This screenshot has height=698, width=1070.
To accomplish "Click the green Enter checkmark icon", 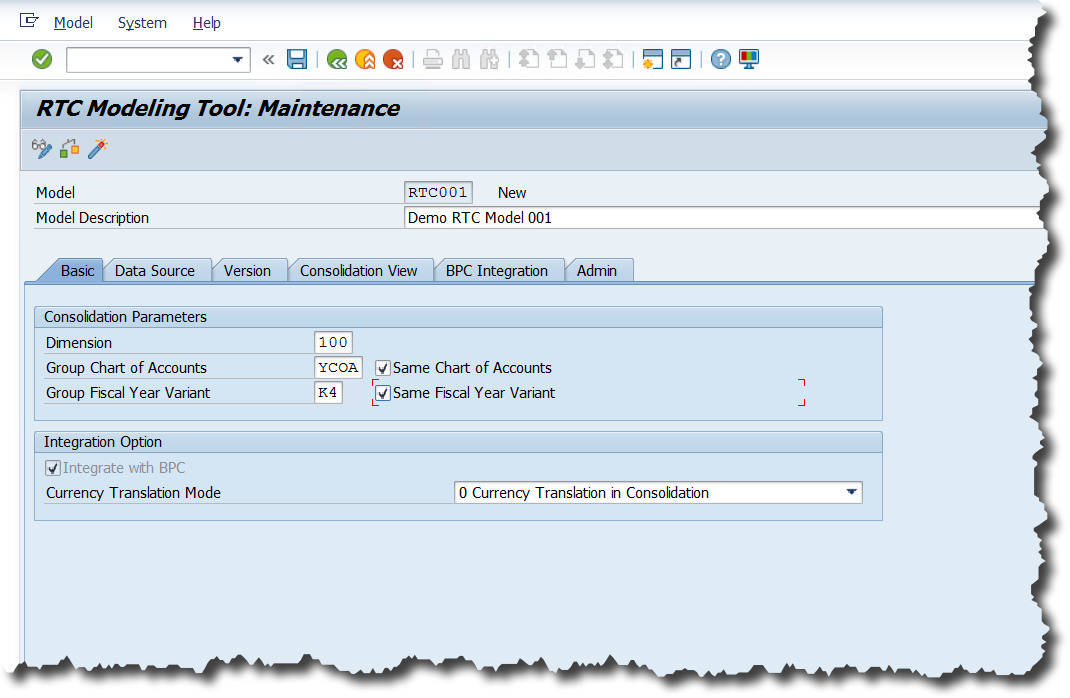I will [x=42, y=60].
